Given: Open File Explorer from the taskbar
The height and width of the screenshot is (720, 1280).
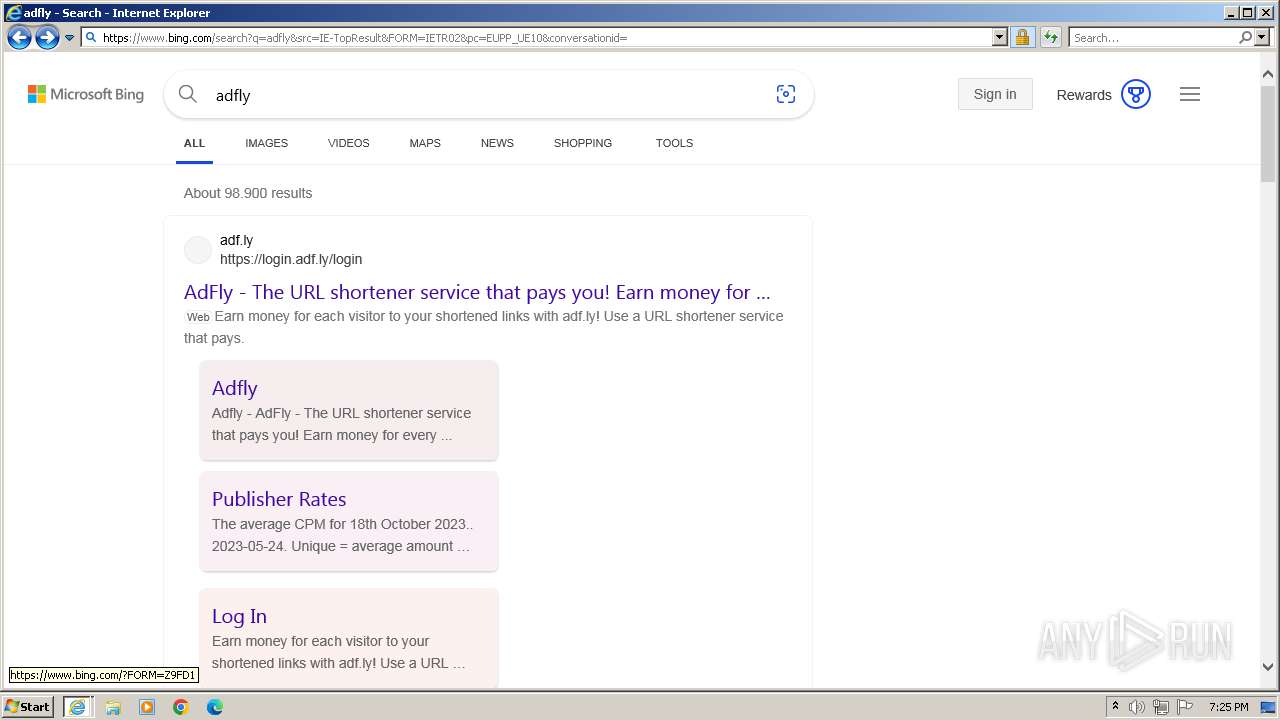Looking at the screenshot, I should tap(113, 707).
